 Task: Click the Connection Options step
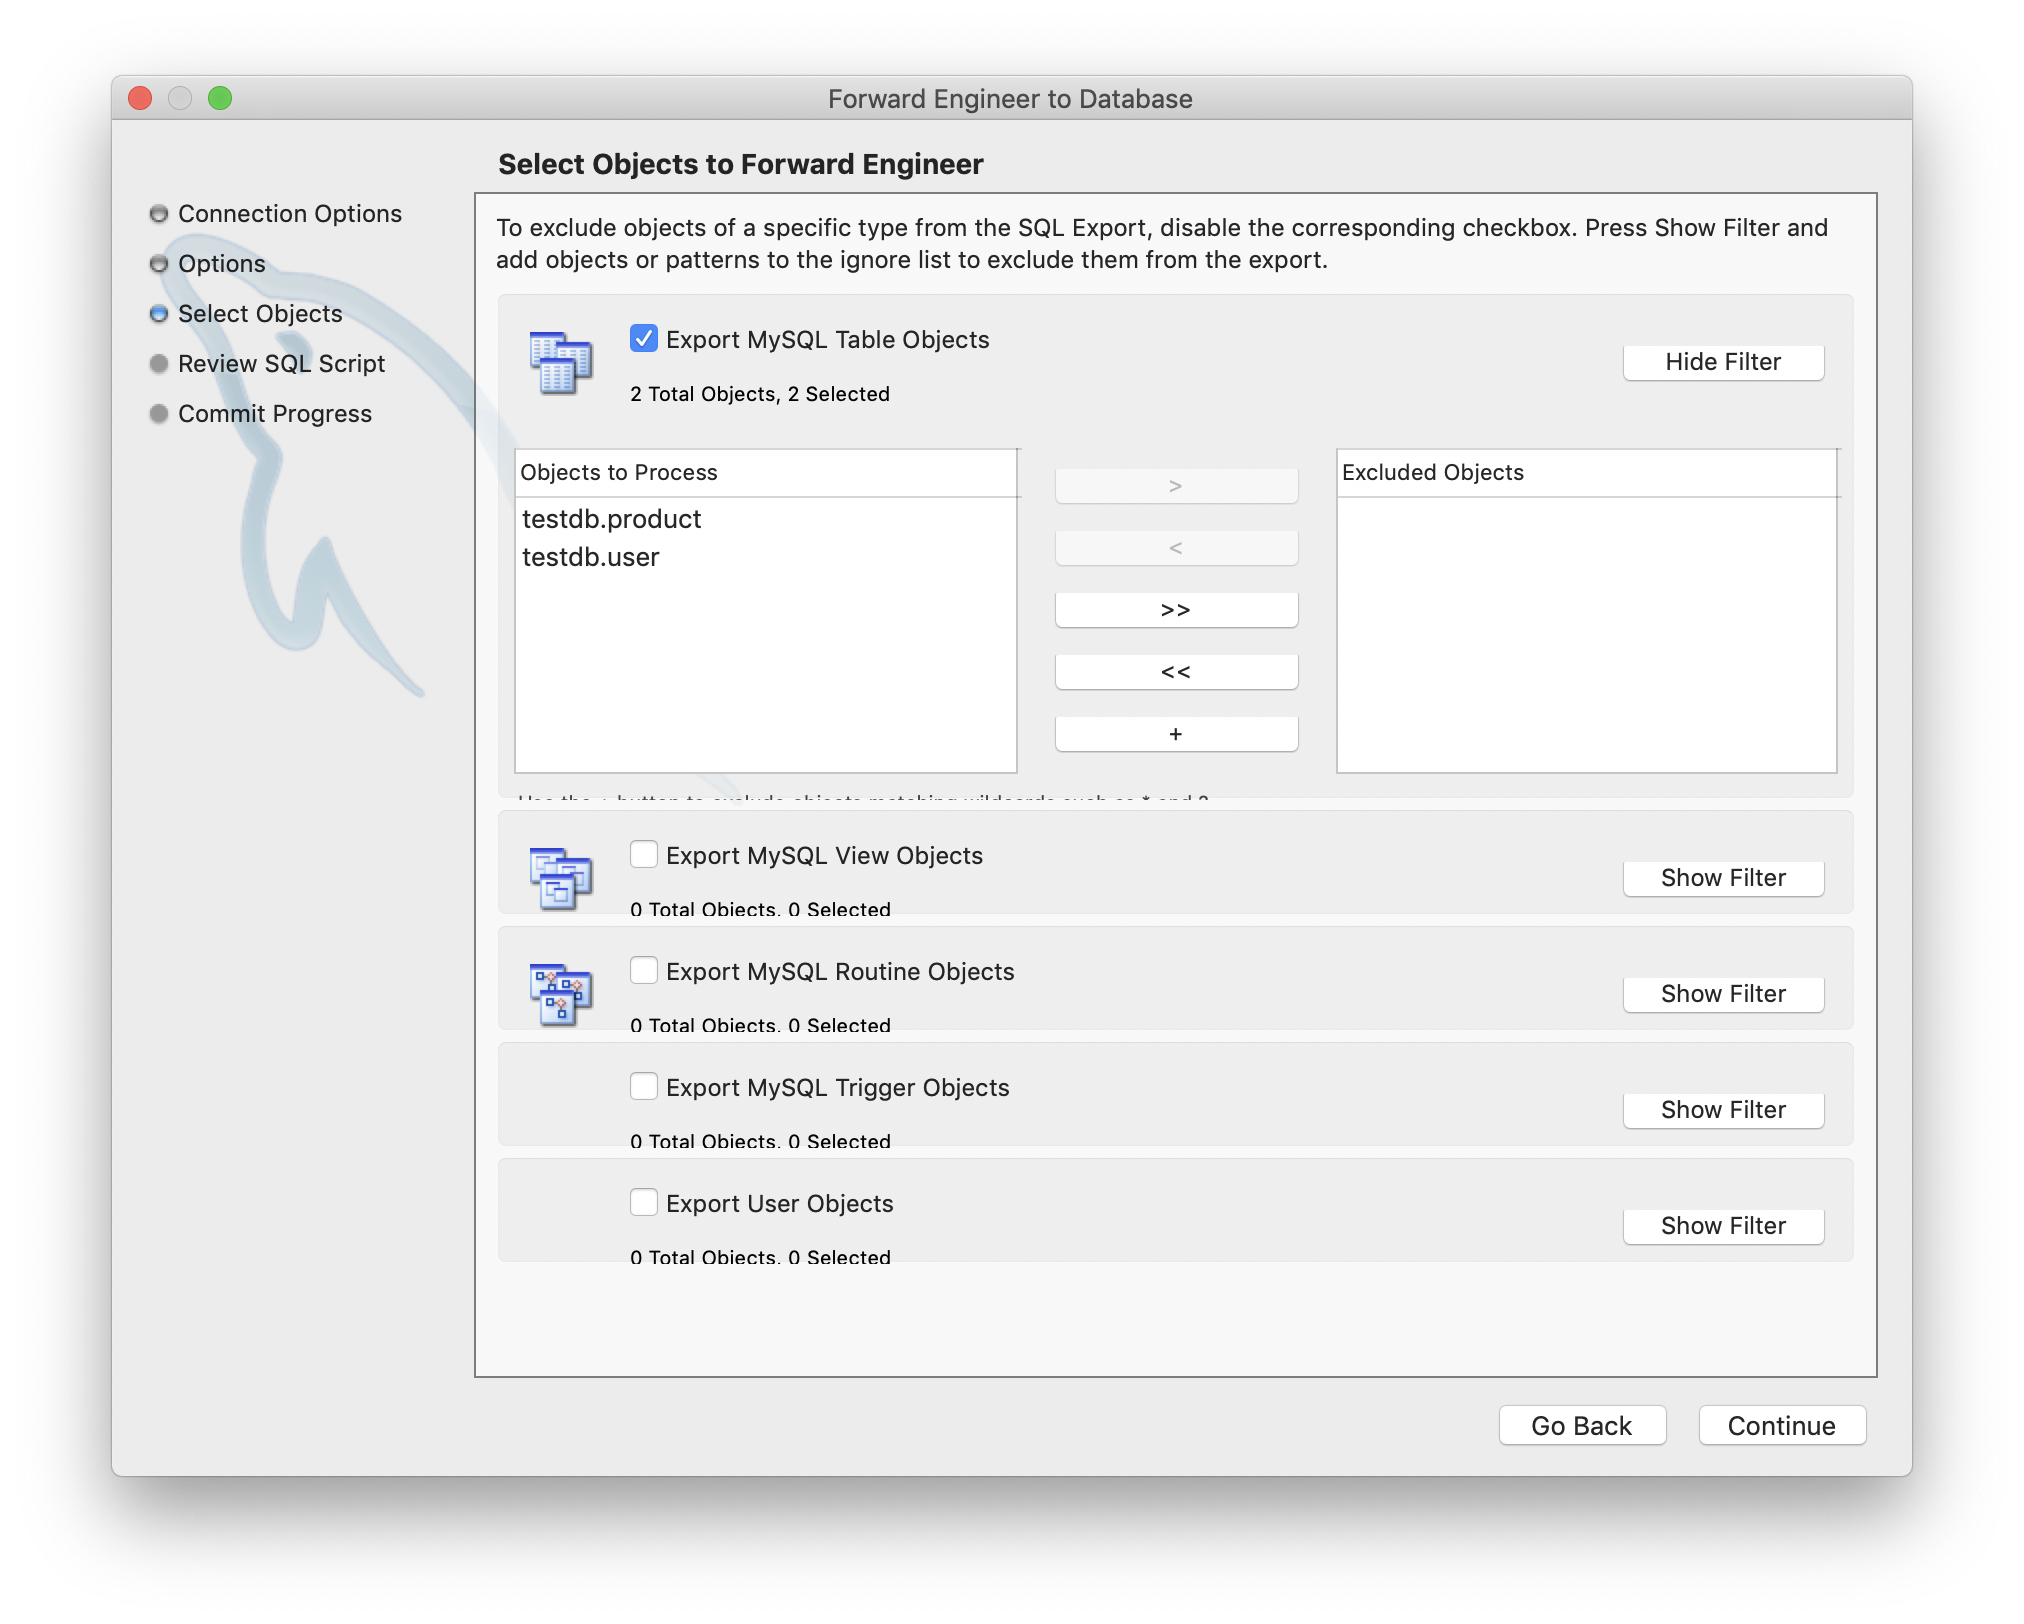click(290, 214)
